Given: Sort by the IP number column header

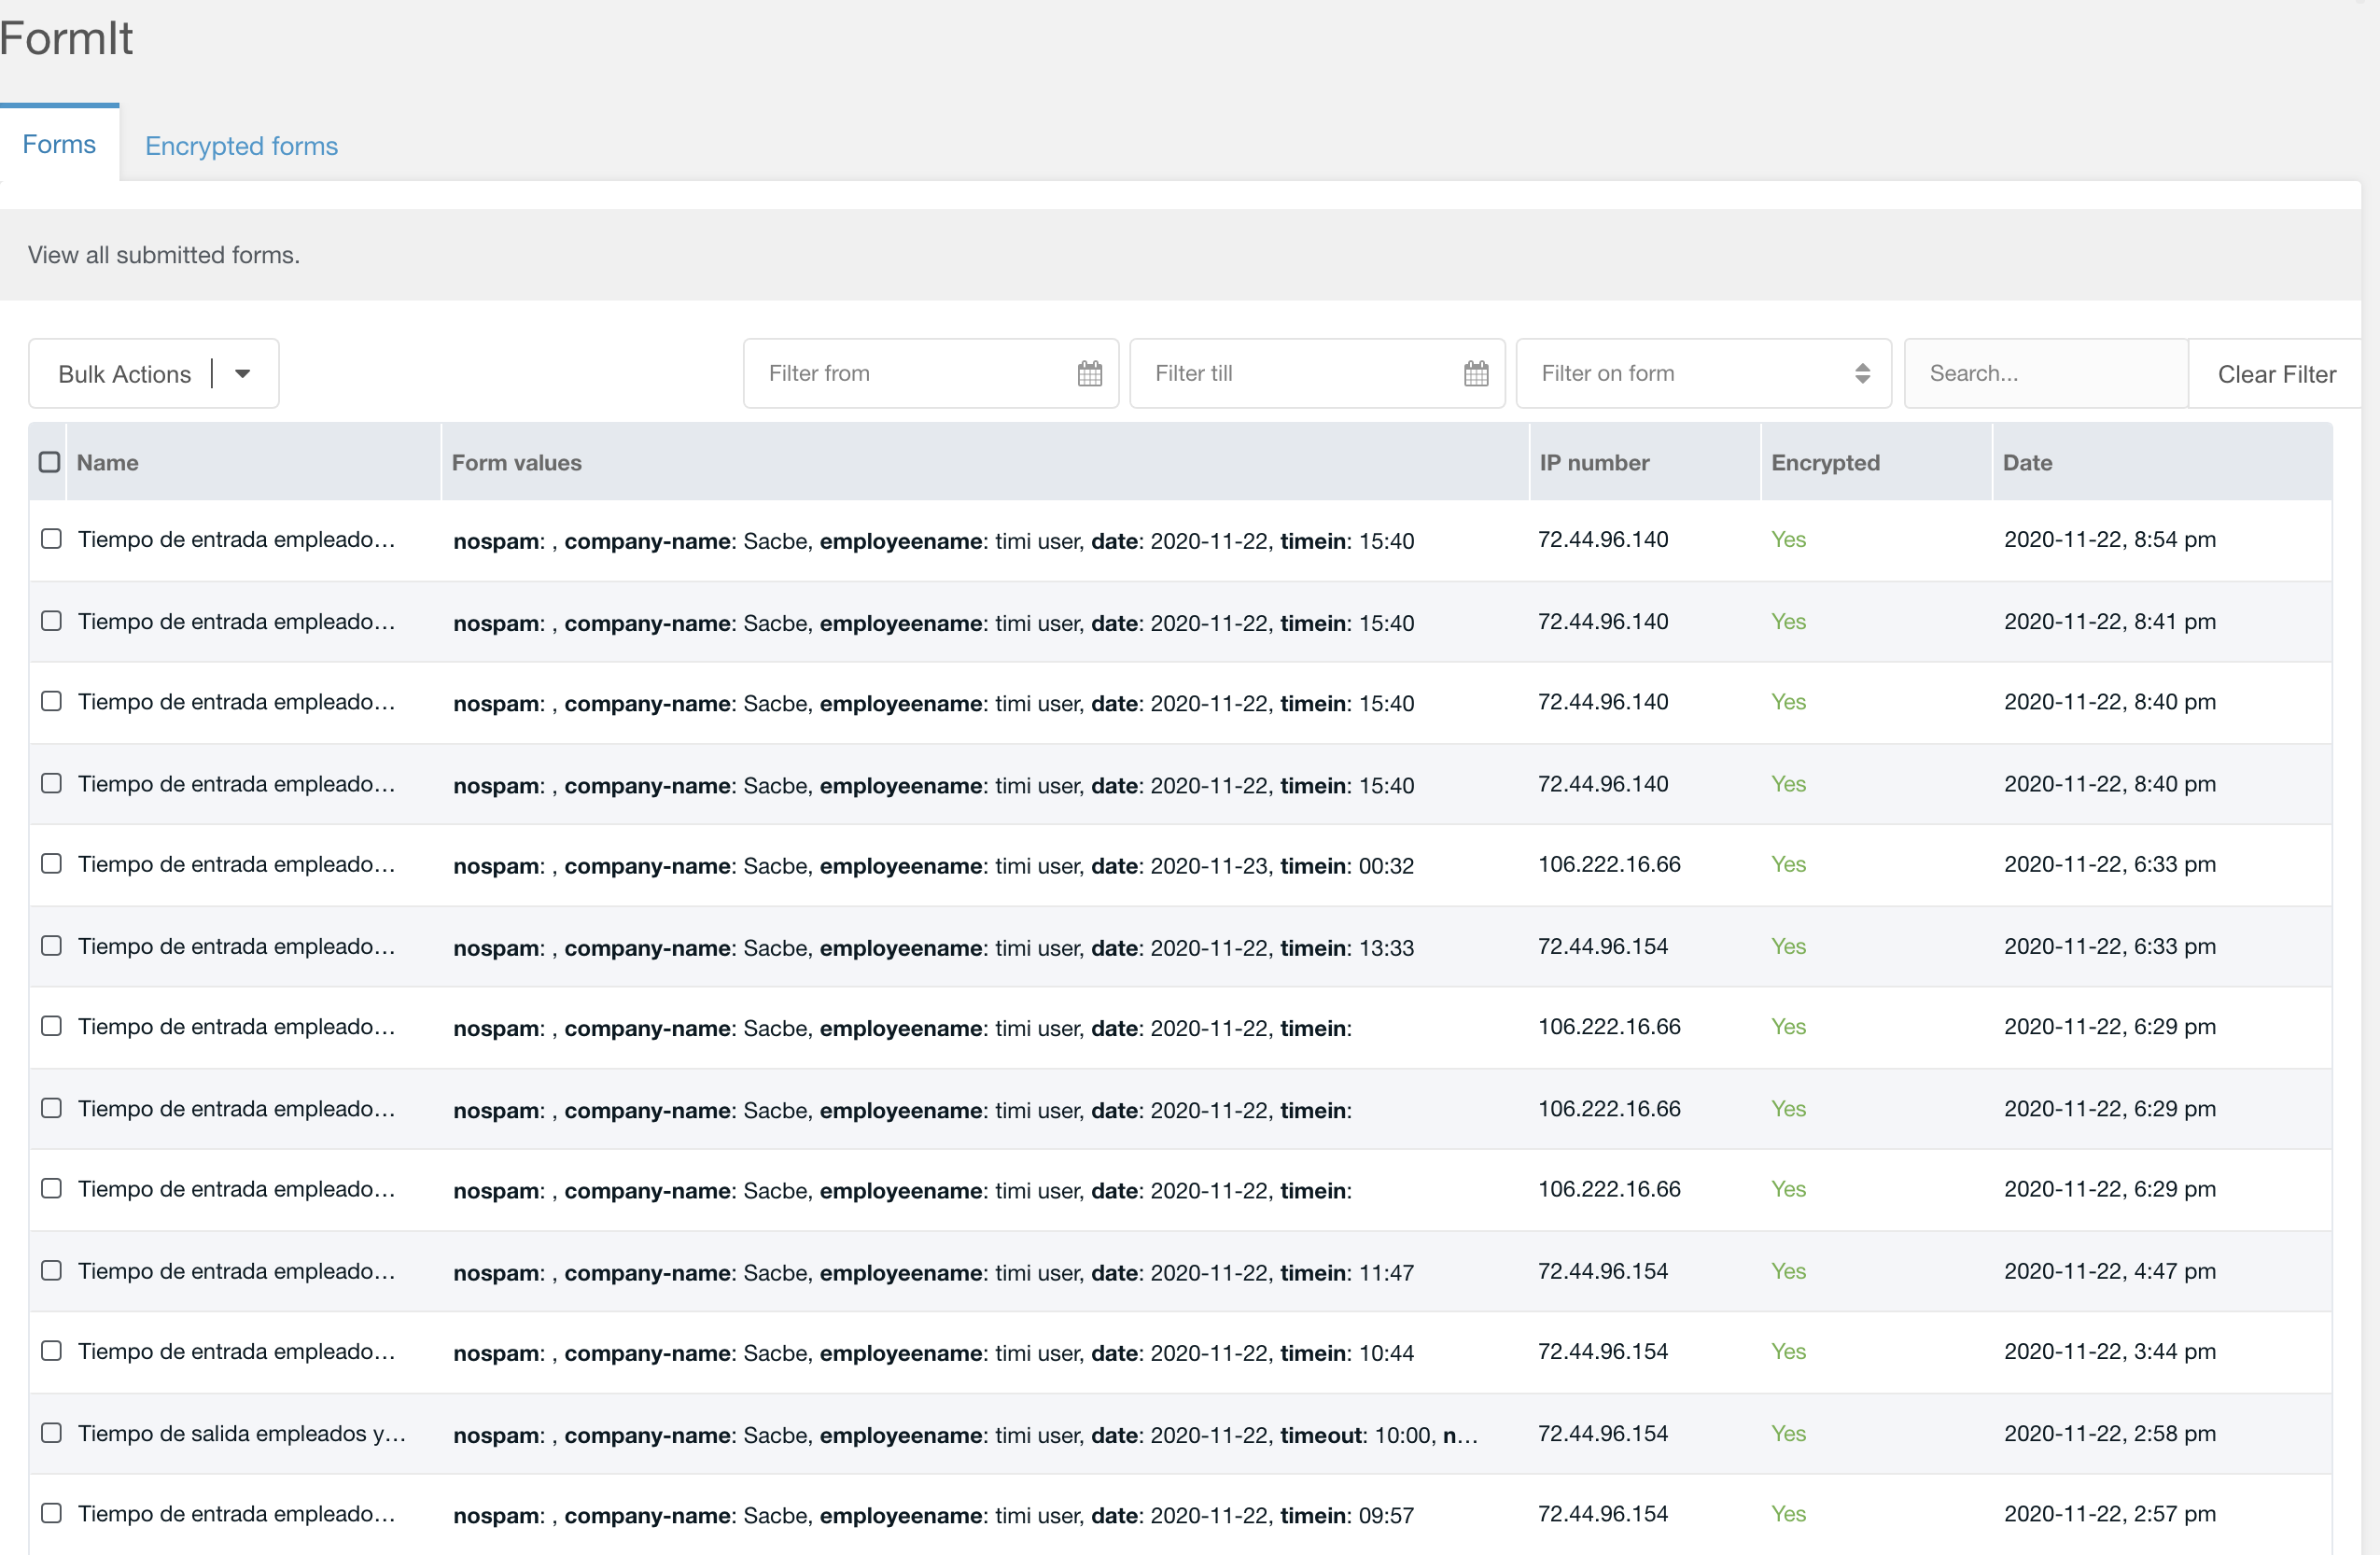Looking at the screenshot, I should coord(1594,462).
